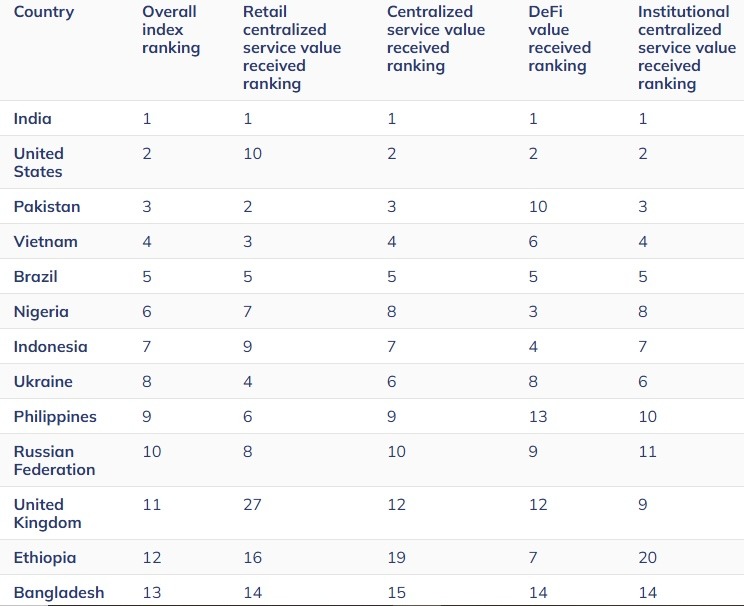744x606 pixels.
Task: Select the Ukraine row label
Action: (43, 381)
